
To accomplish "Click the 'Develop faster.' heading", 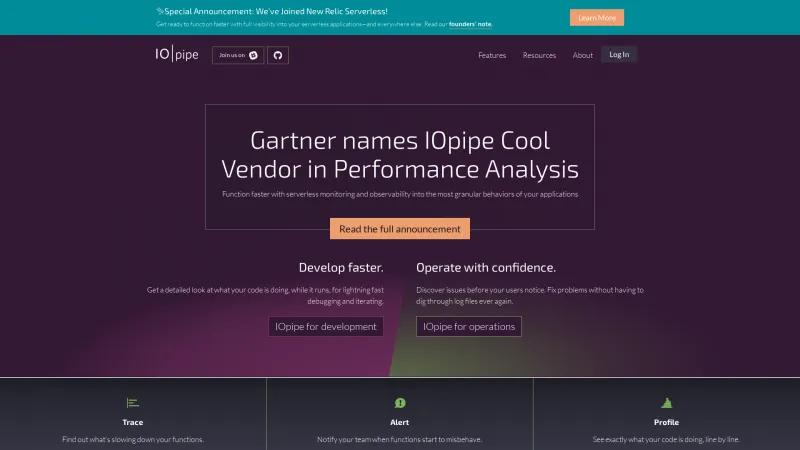I will point(341,267).
